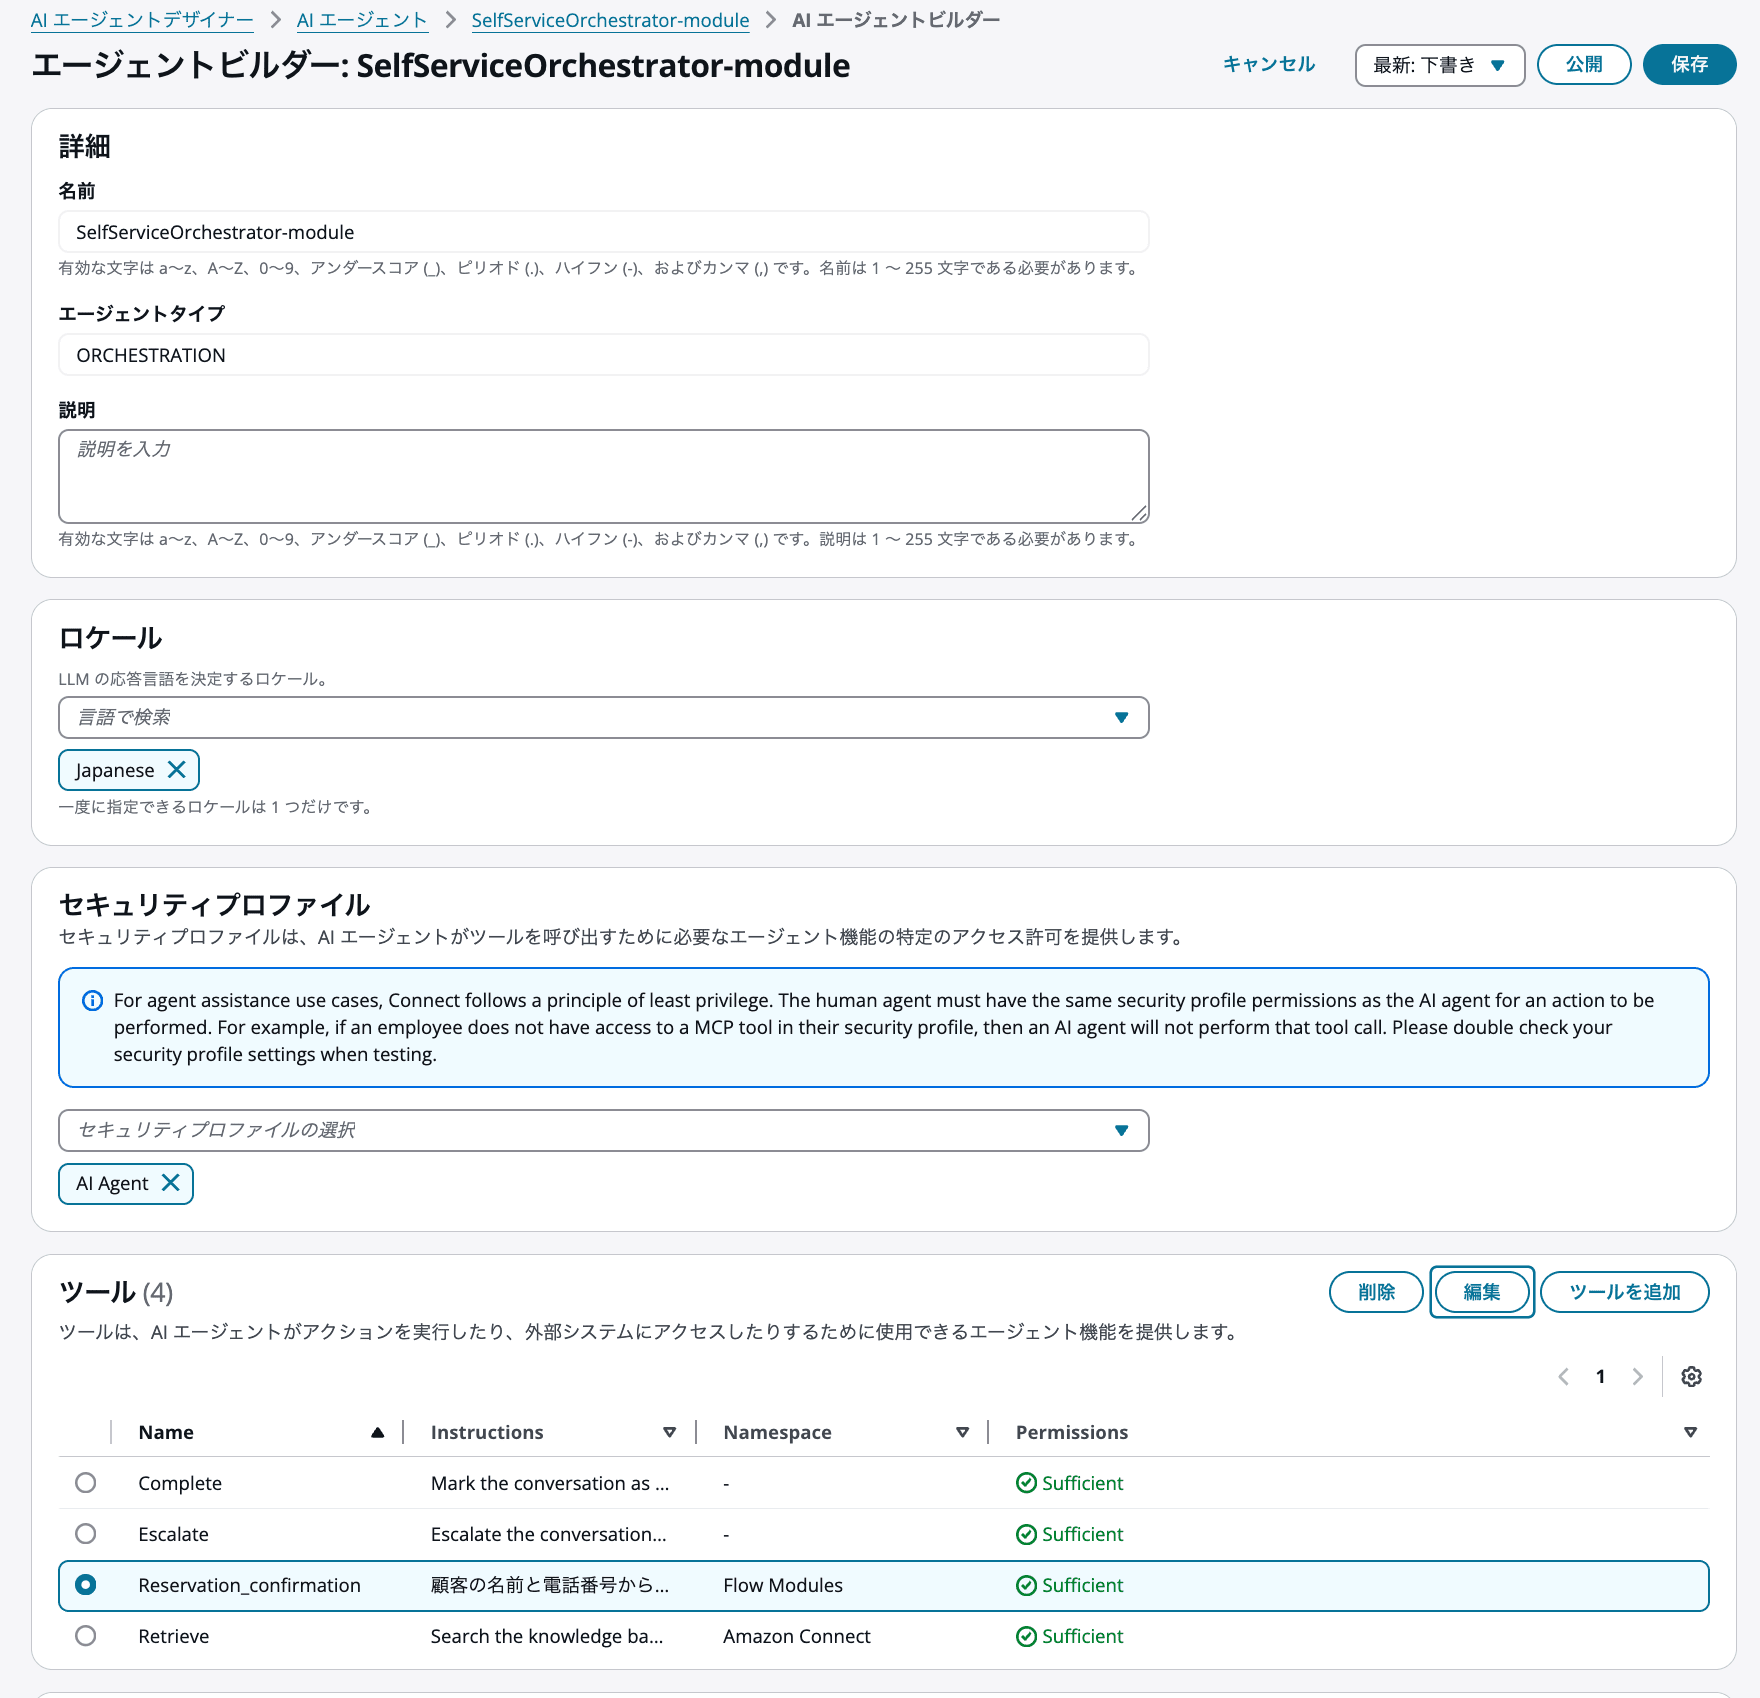Sort tools by Name column arrow
The width and height of the screenshot is (1760, 1698).
[377, 1433]
